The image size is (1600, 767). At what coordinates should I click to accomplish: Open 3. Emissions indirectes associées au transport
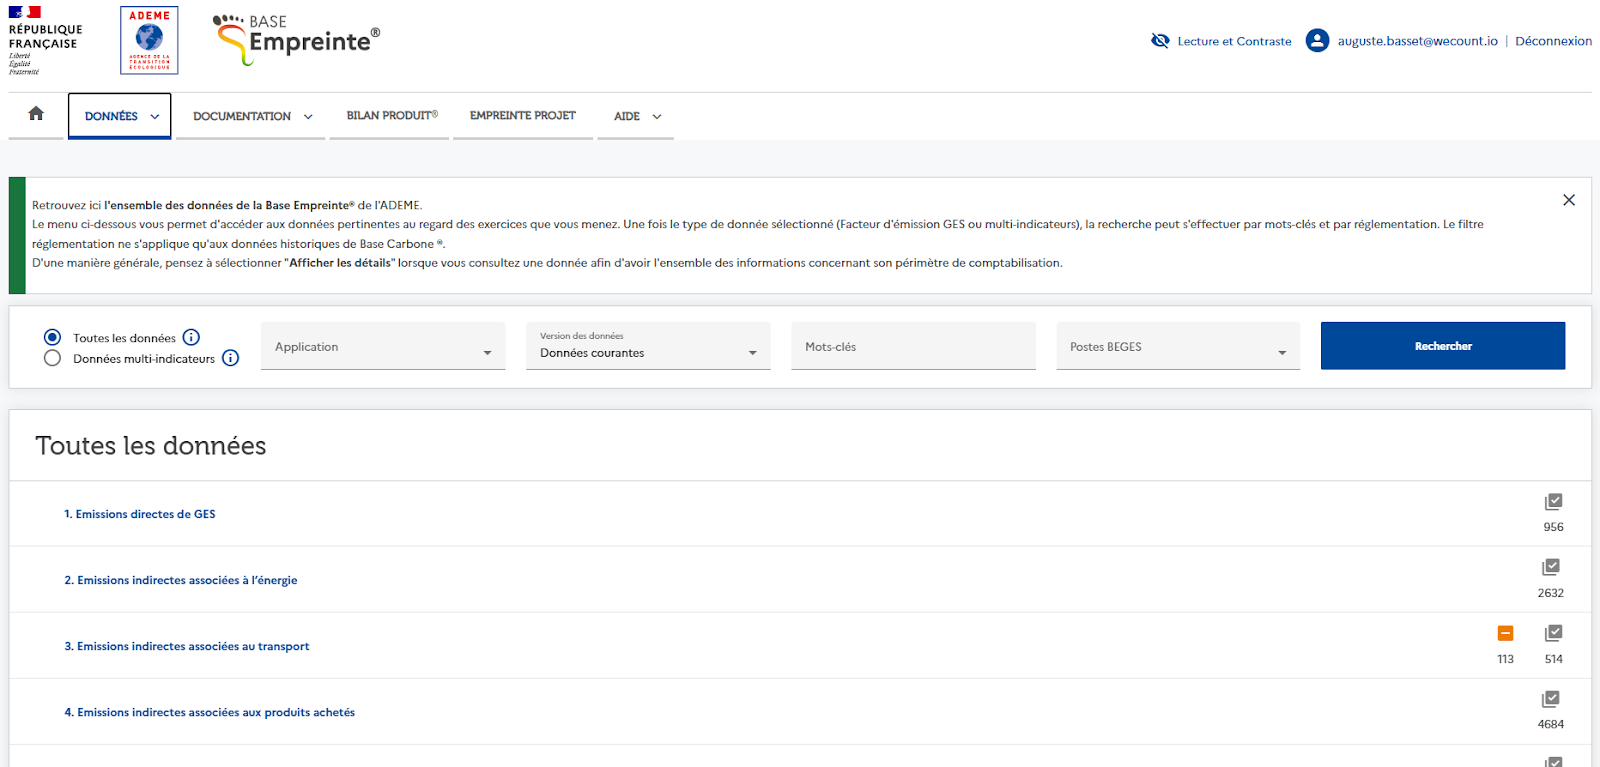187,646
